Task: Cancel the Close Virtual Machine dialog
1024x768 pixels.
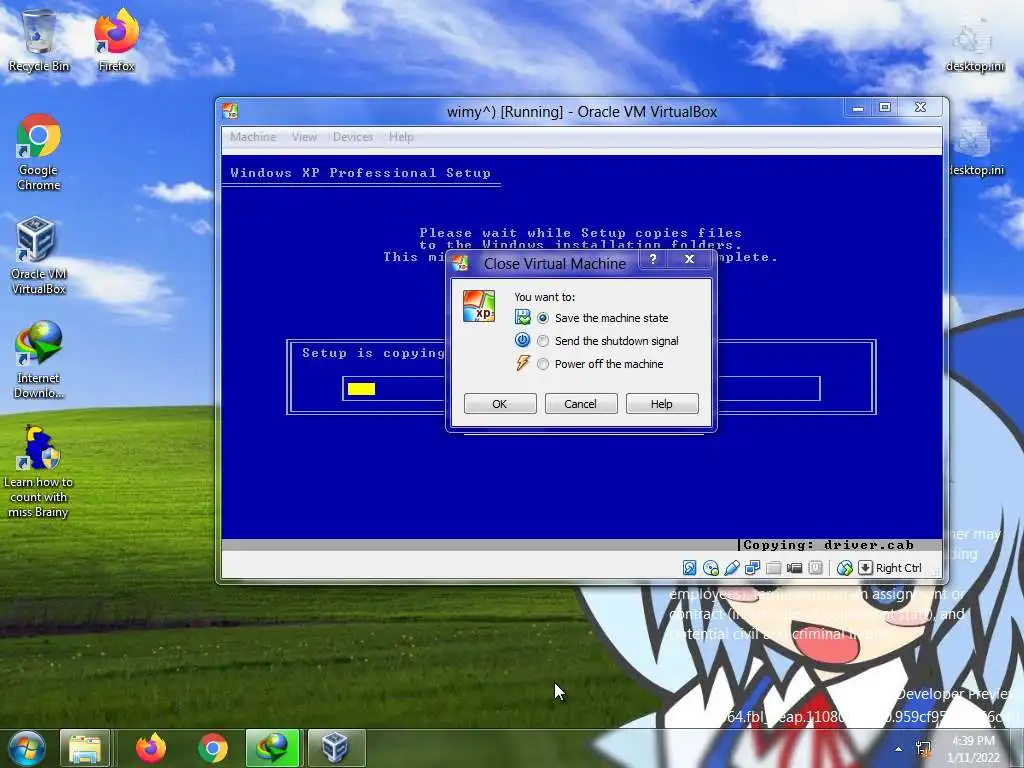Action: [x=581, y=404]
